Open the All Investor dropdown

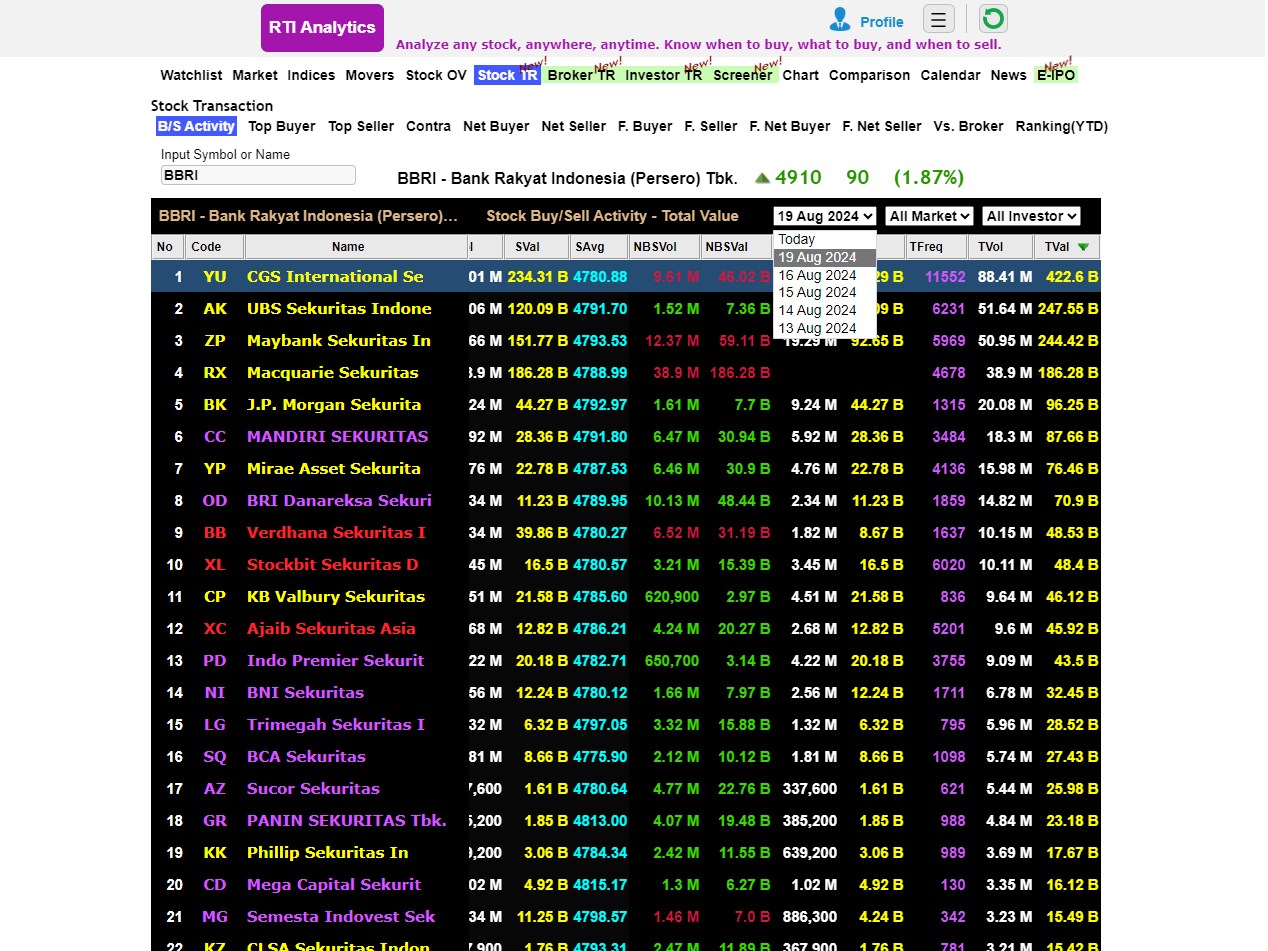point(1032,216)
